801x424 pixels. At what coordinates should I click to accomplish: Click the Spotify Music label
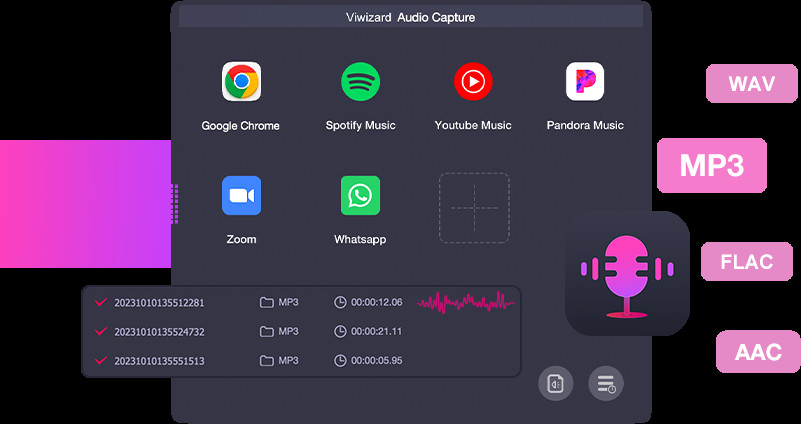(x=361, y=126)
